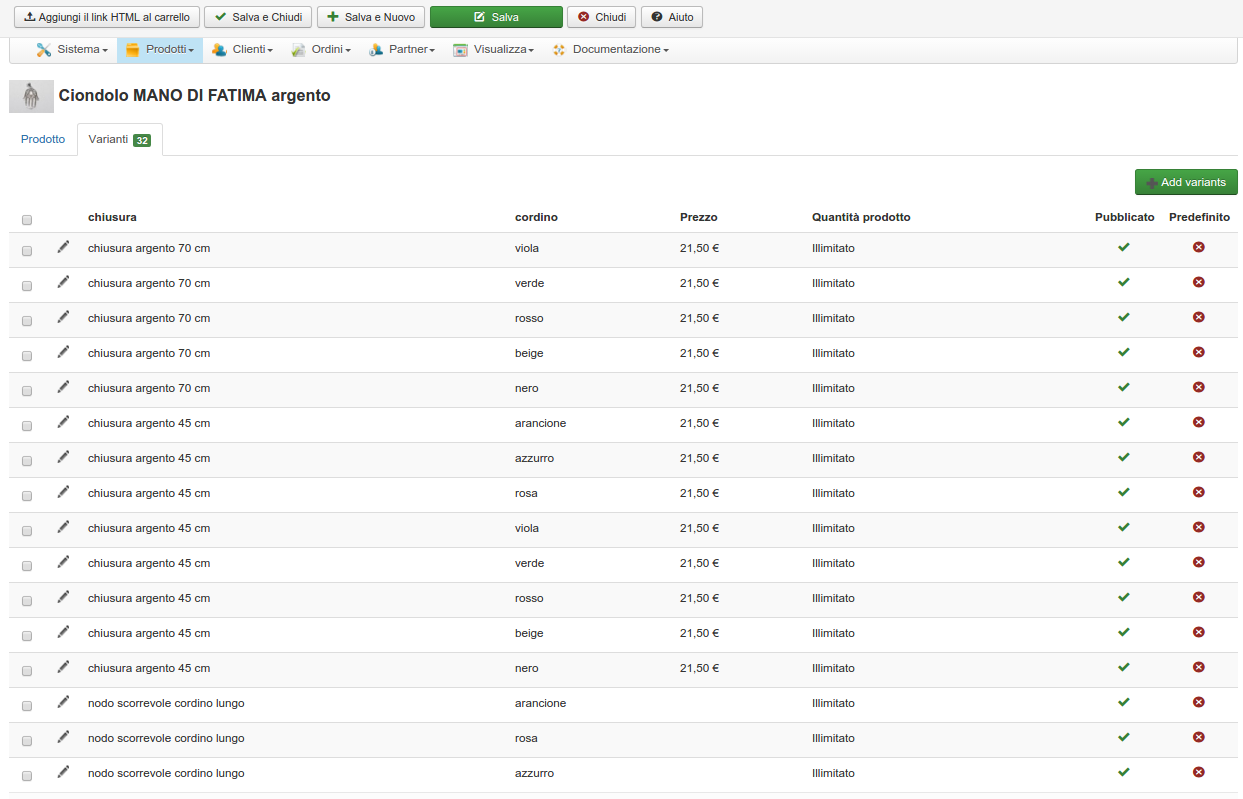
Task: Toggle published checkmark for 70 cm verde
Action: (x=1124, y=282)
